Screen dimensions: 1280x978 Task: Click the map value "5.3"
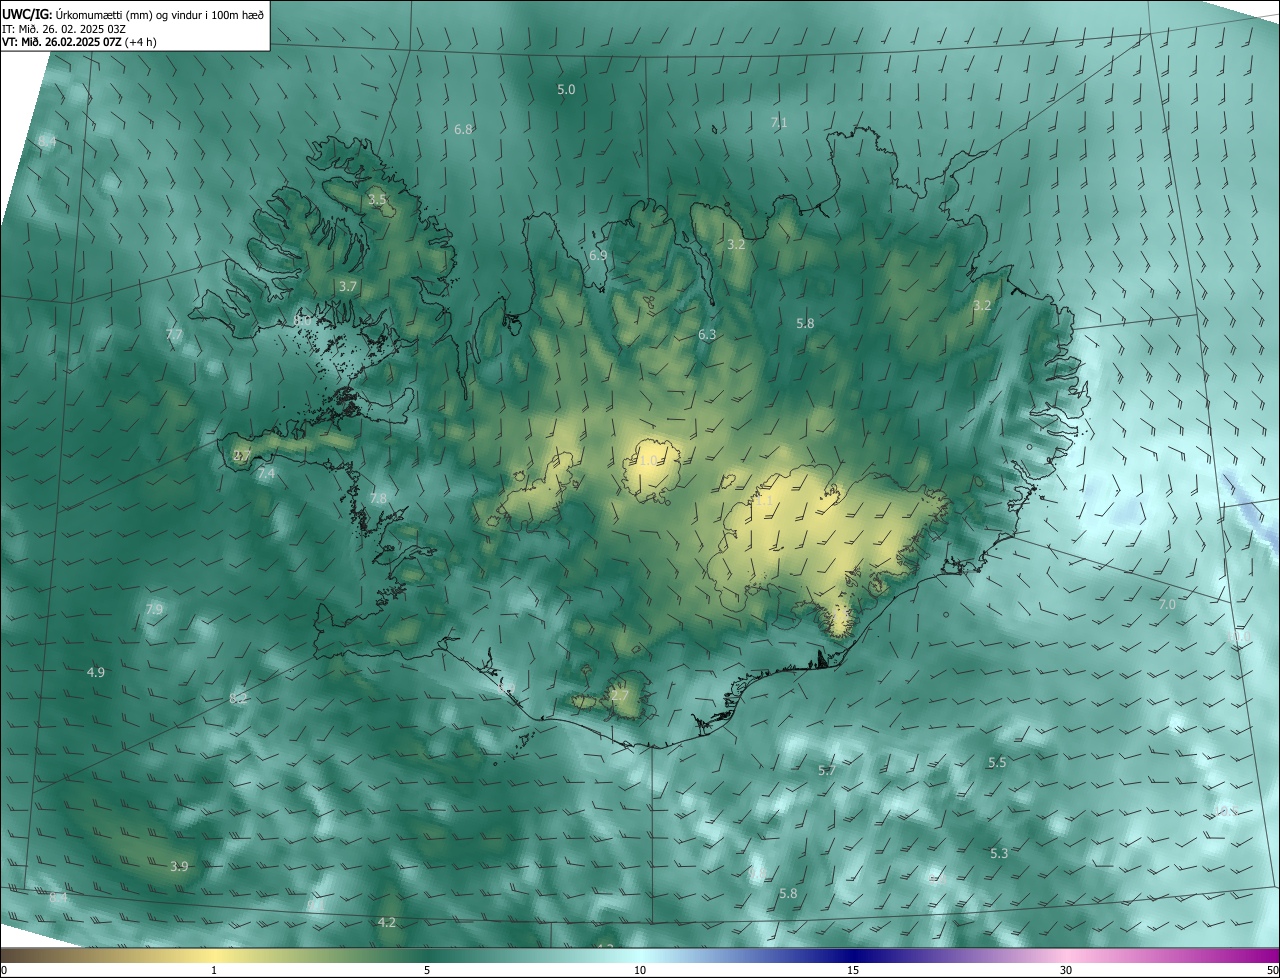click(x=999, y=854)
